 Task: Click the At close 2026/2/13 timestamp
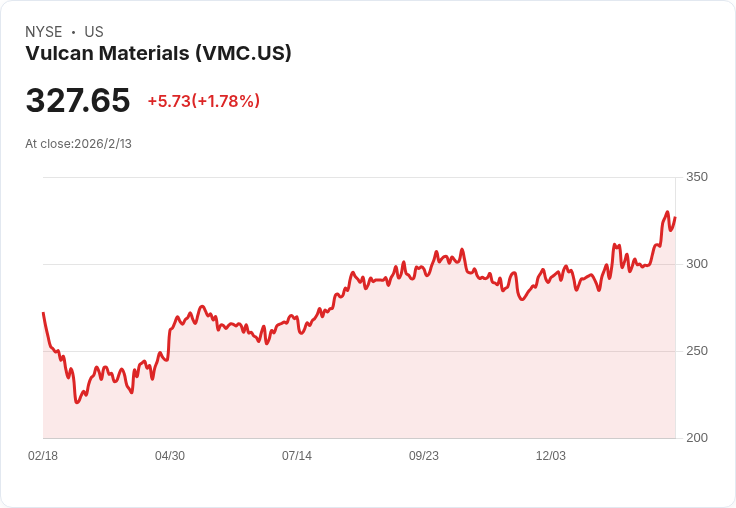click(78, 143)
